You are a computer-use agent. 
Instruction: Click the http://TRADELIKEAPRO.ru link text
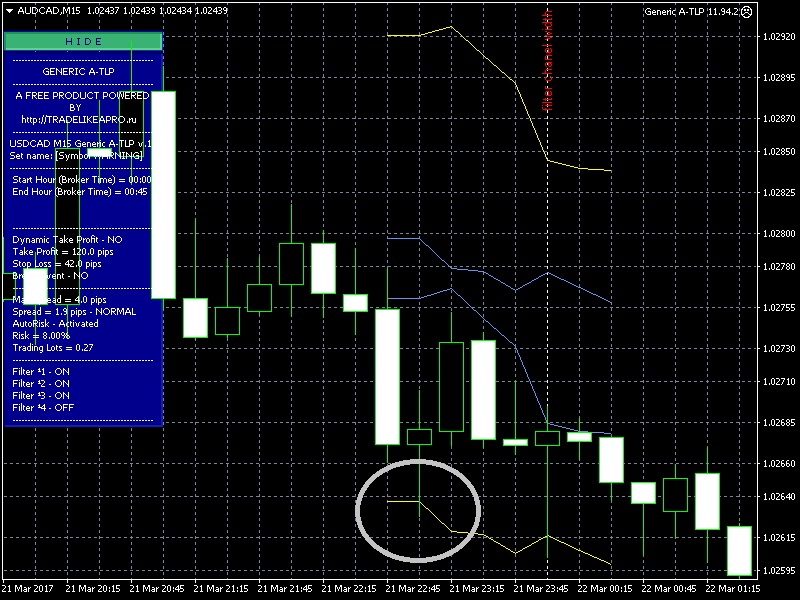click(79, 120)
